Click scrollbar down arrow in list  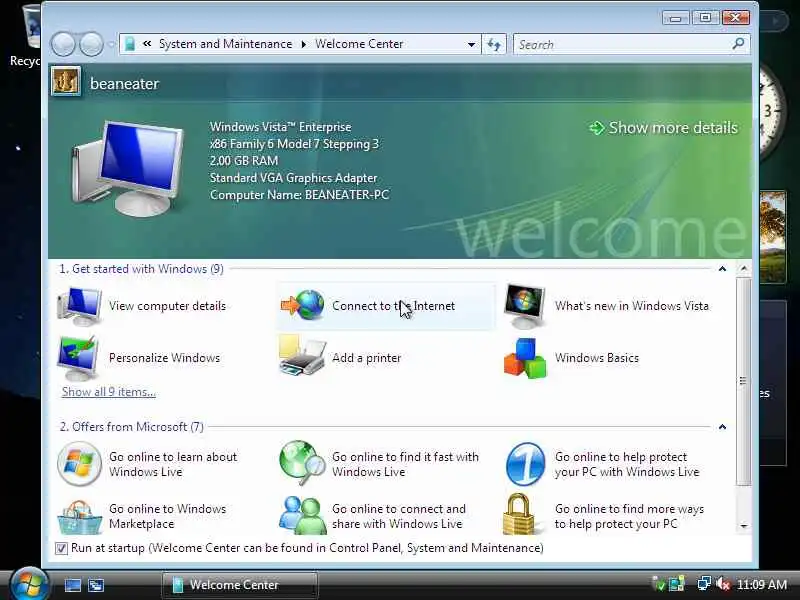pos(744,526)
